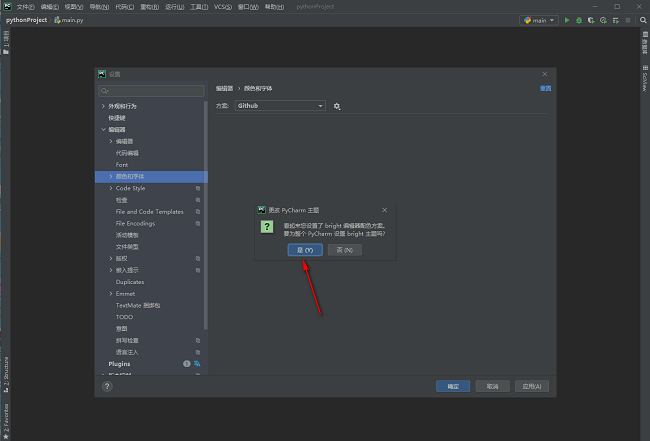650x441 pixels.
Task: Select the Font settings item
Action: click(x=122, y=165)
